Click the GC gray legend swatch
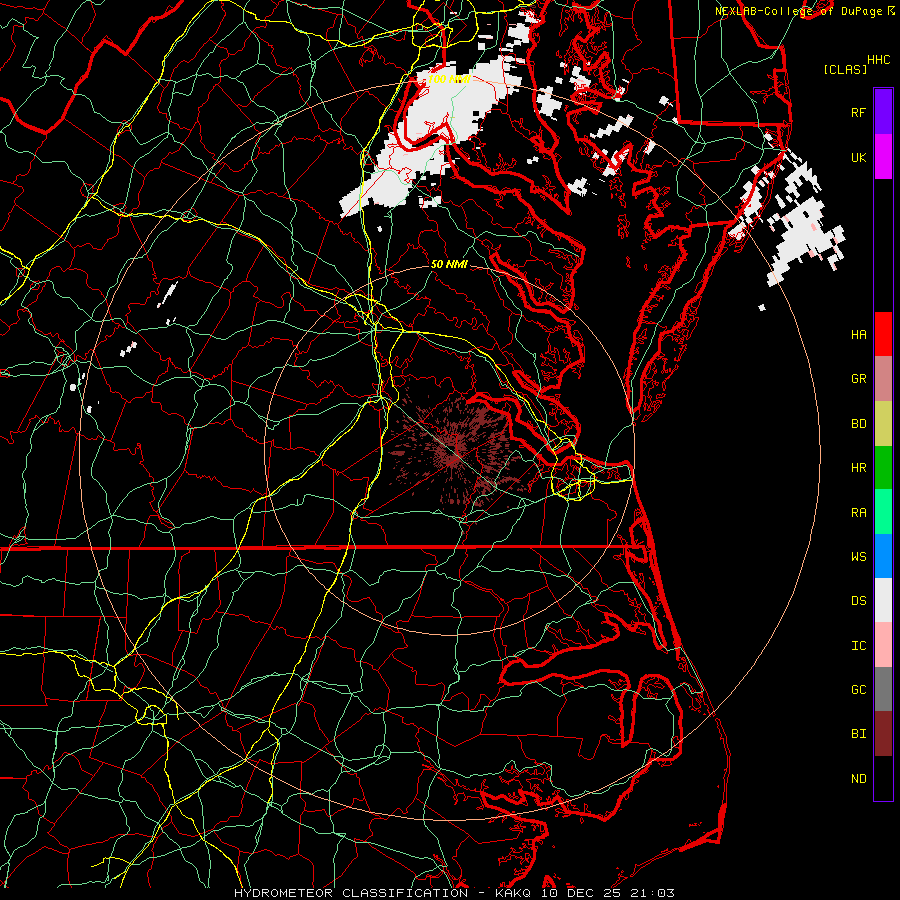The height and width of the screenshot is (900, 900). 883,689
